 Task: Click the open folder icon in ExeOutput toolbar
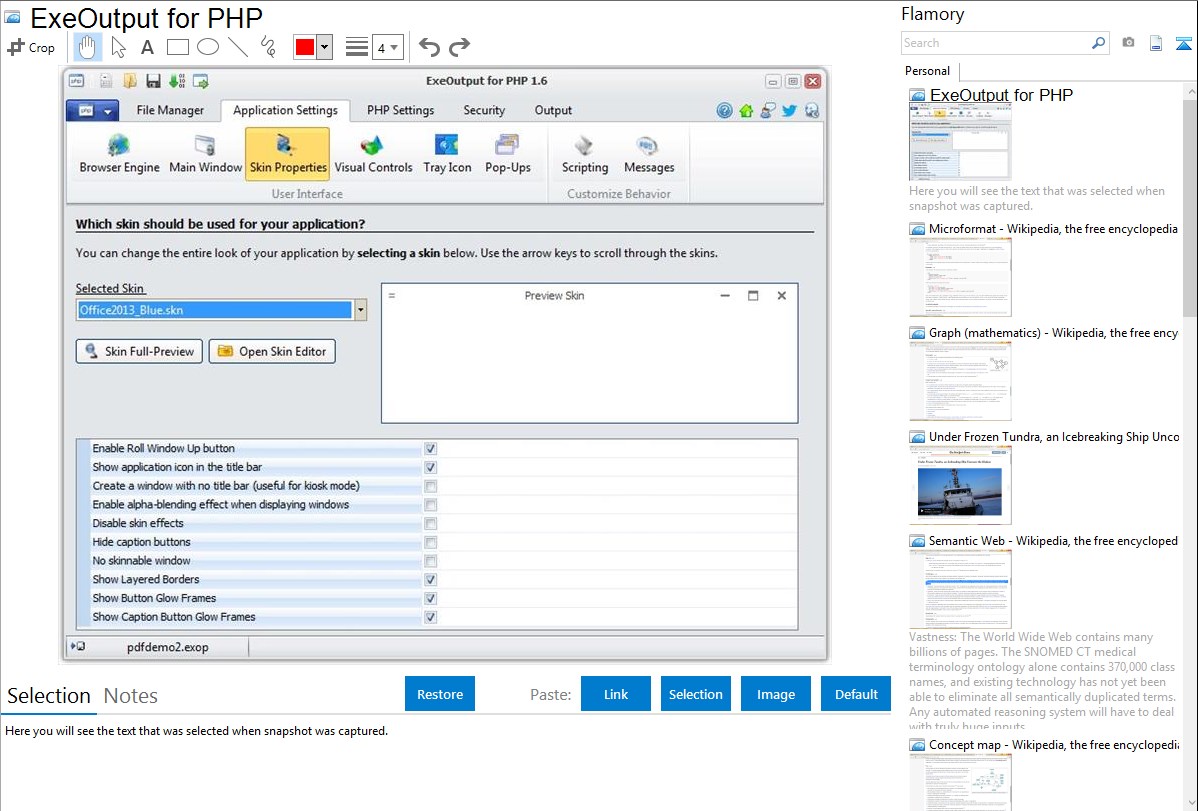130,81
